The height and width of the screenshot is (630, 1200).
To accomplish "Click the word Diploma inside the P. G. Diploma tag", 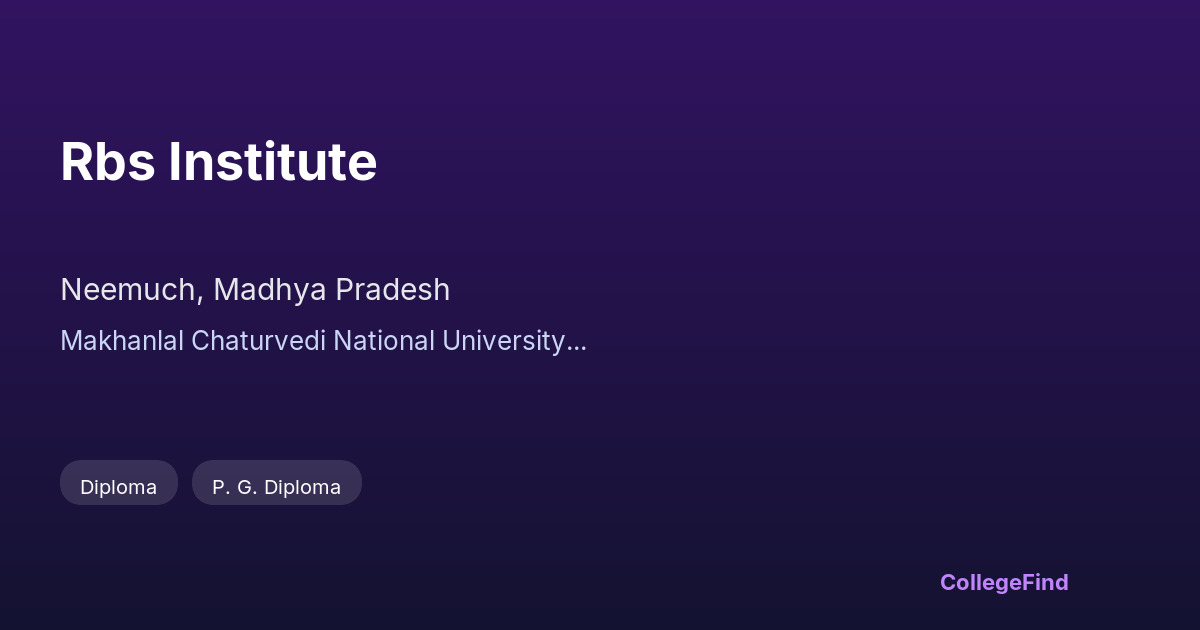I will coord(303,487).
